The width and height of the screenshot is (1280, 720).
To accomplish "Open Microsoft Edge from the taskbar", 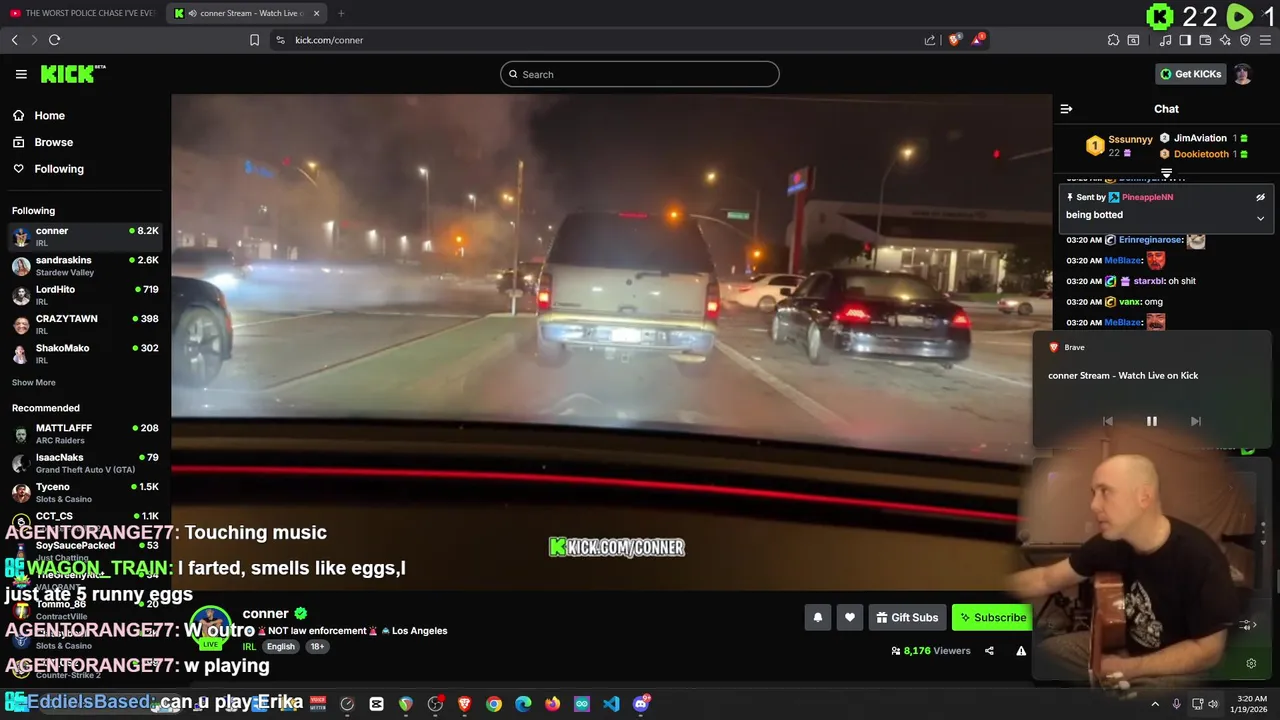I will tap(523, 704).
